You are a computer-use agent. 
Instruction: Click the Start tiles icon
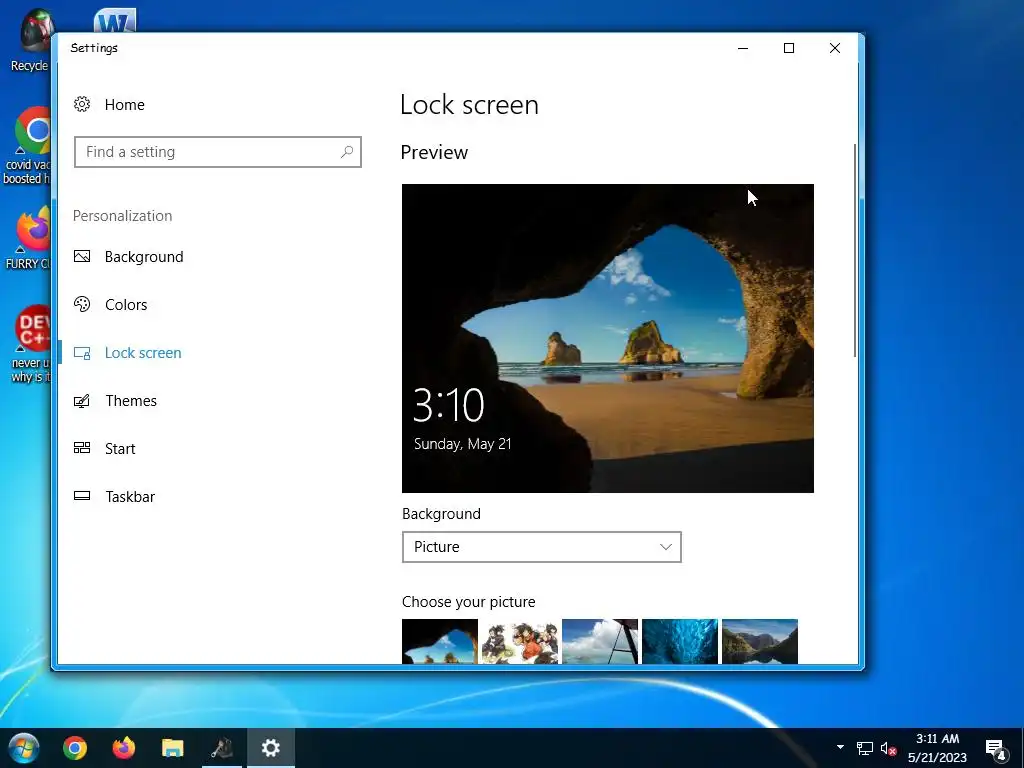coord(82,448)
